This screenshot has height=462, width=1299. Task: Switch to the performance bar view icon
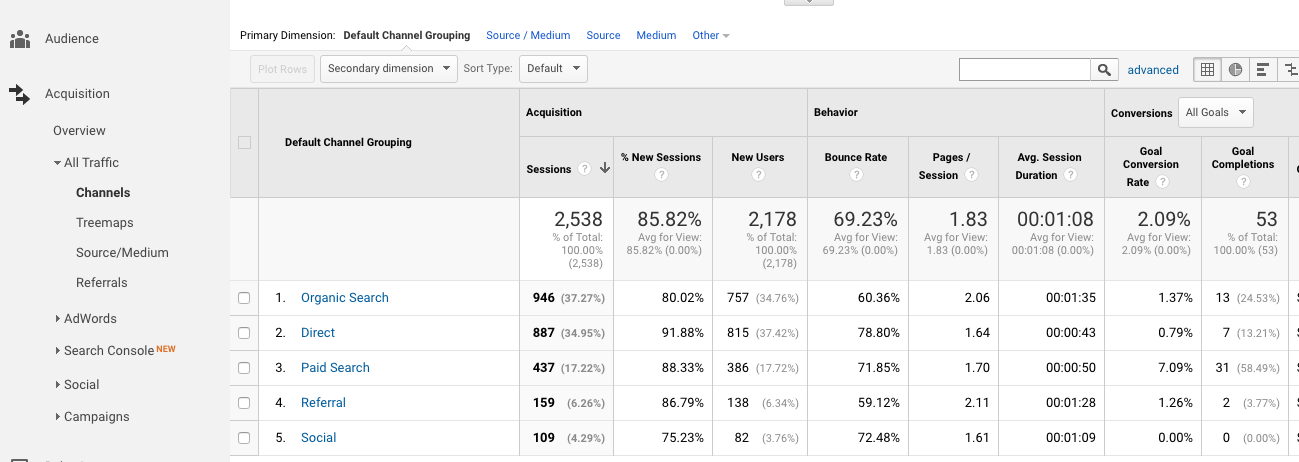1263,69
